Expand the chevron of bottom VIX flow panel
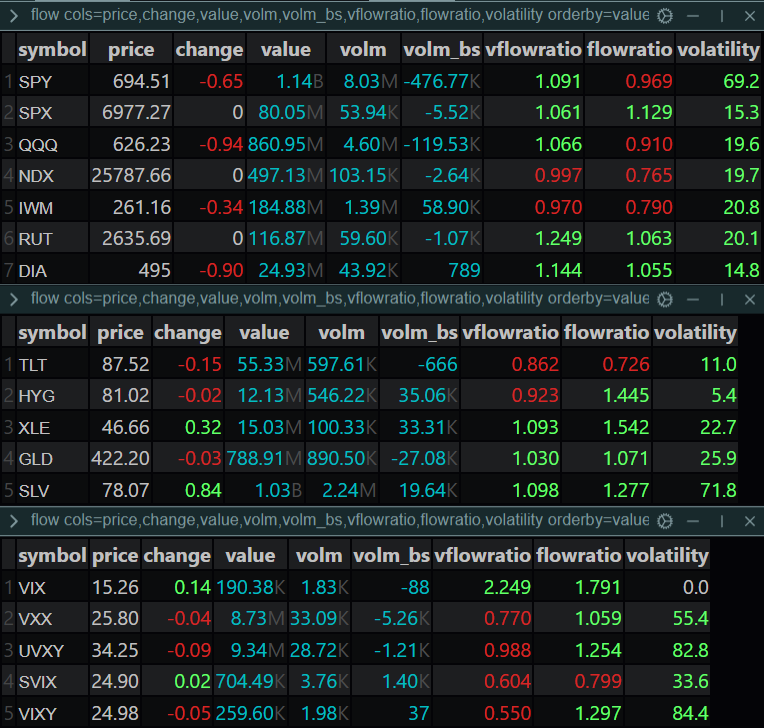This screenshot has width=764, height=728. tap(14, 521)
